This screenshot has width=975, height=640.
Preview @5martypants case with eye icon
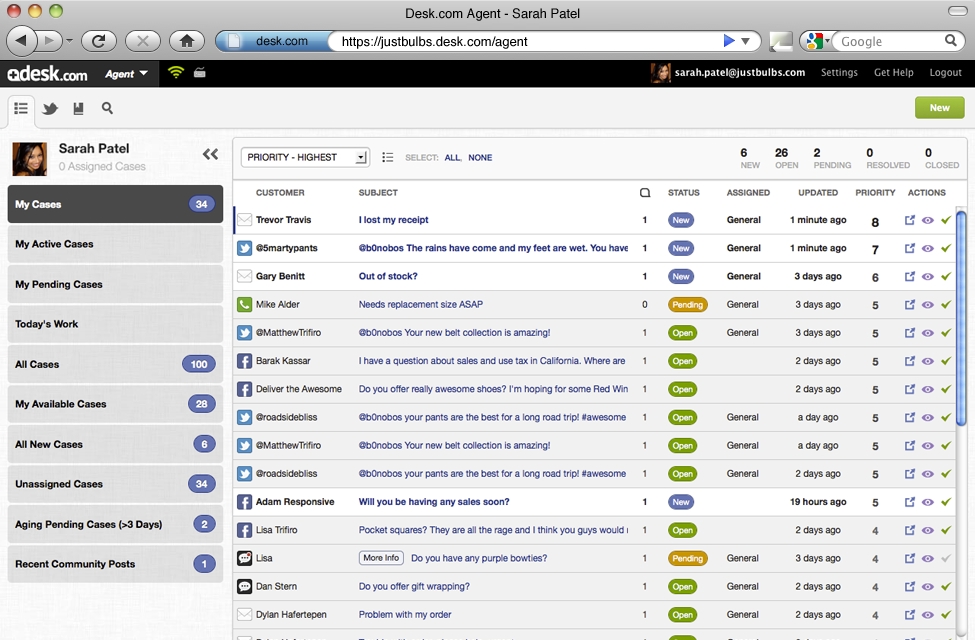click(928, 248)
